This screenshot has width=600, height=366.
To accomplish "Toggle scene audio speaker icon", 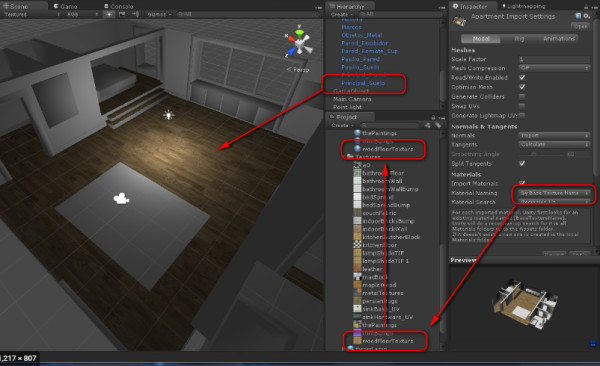I will pos(135,14).
